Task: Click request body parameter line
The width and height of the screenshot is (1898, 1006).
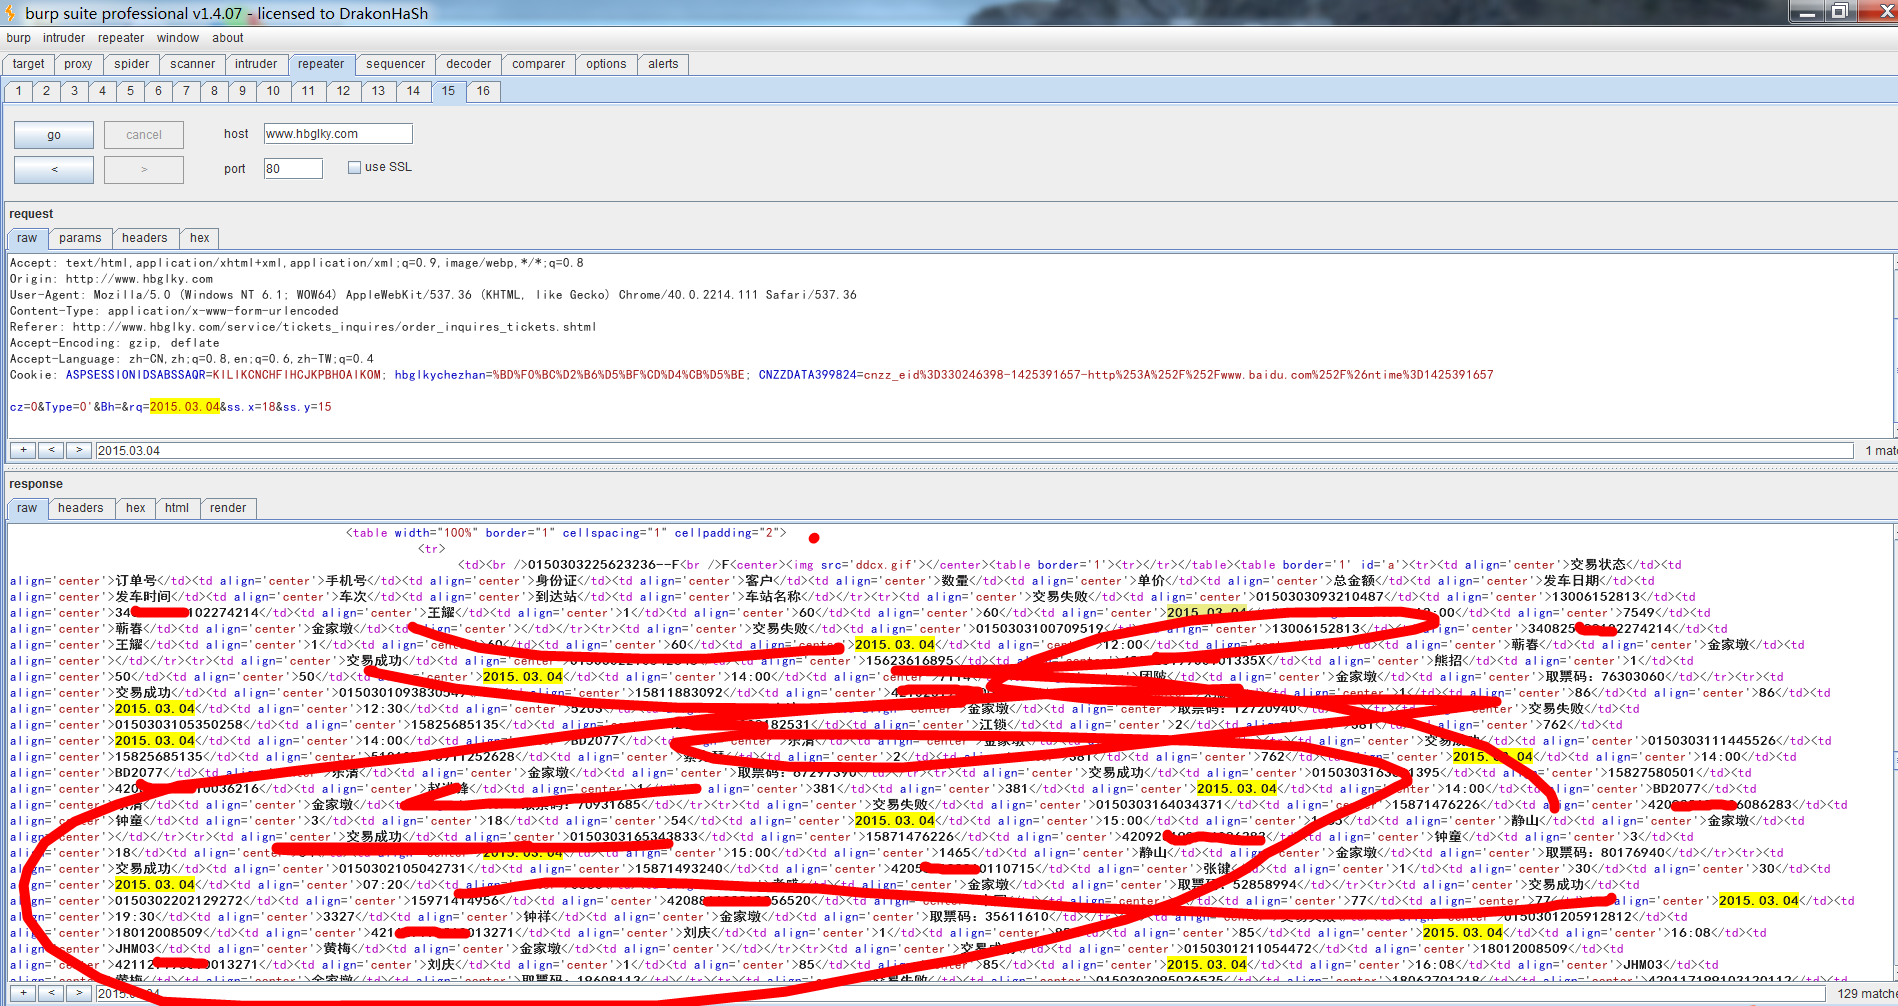Action: point(170,407)
